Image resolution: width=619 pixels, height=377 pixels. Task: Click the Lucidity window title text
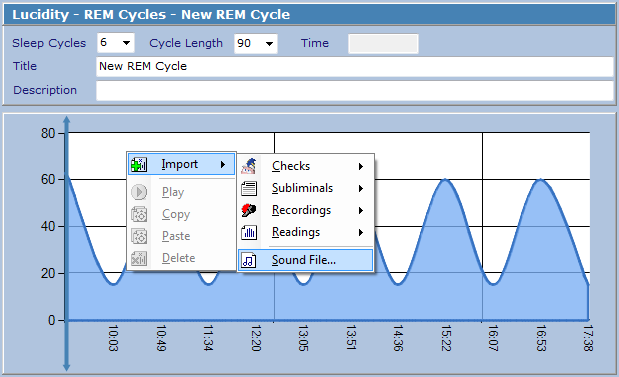(x=151, y=15)
